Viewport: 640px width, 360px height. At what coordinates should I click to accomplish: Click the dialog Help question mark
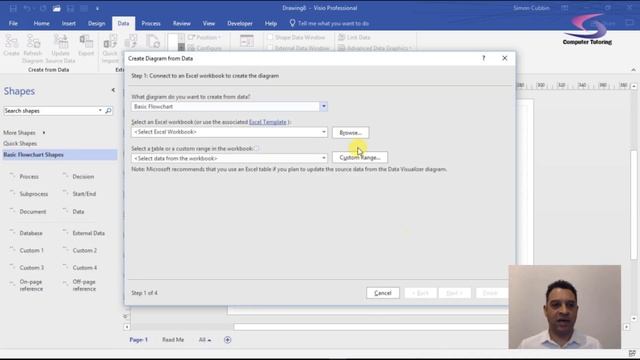pos(484,58)
